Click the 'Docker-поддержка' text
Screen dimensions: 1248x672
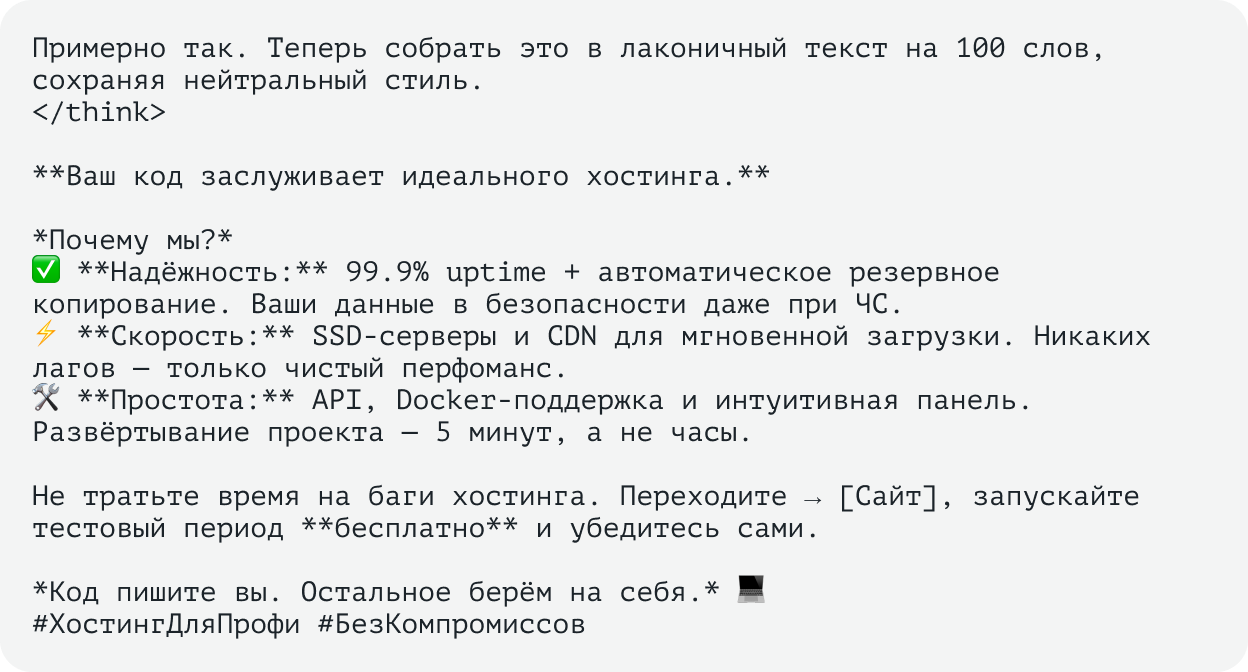coord(530,400)
